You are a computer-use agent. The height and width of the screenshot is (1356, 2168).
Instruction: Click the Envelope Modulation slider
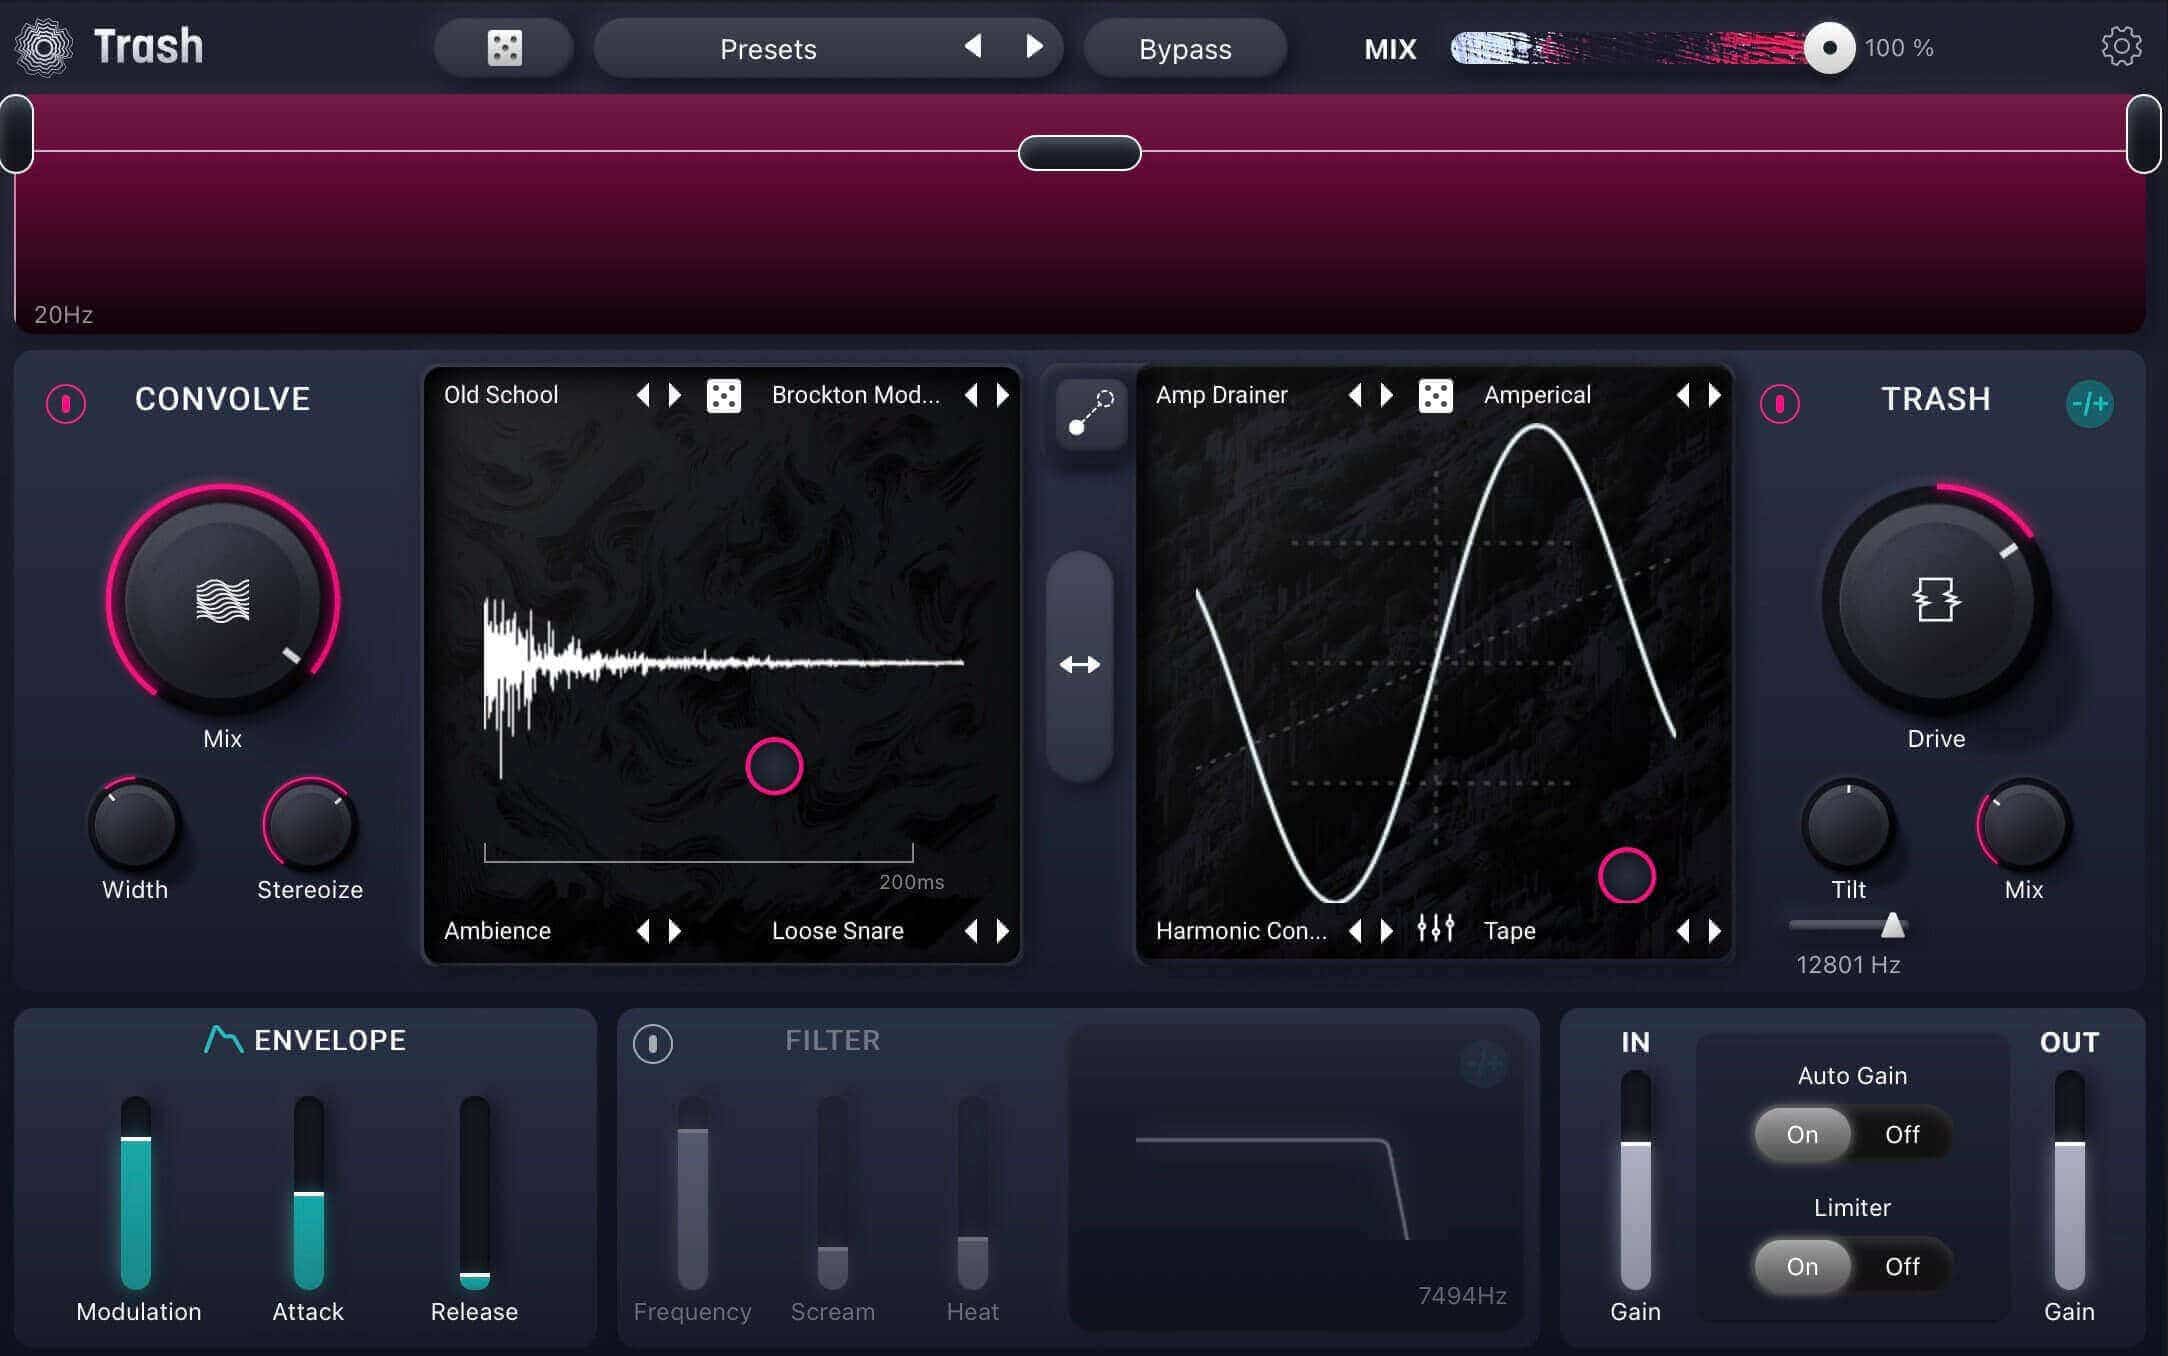click(136, 1193)
